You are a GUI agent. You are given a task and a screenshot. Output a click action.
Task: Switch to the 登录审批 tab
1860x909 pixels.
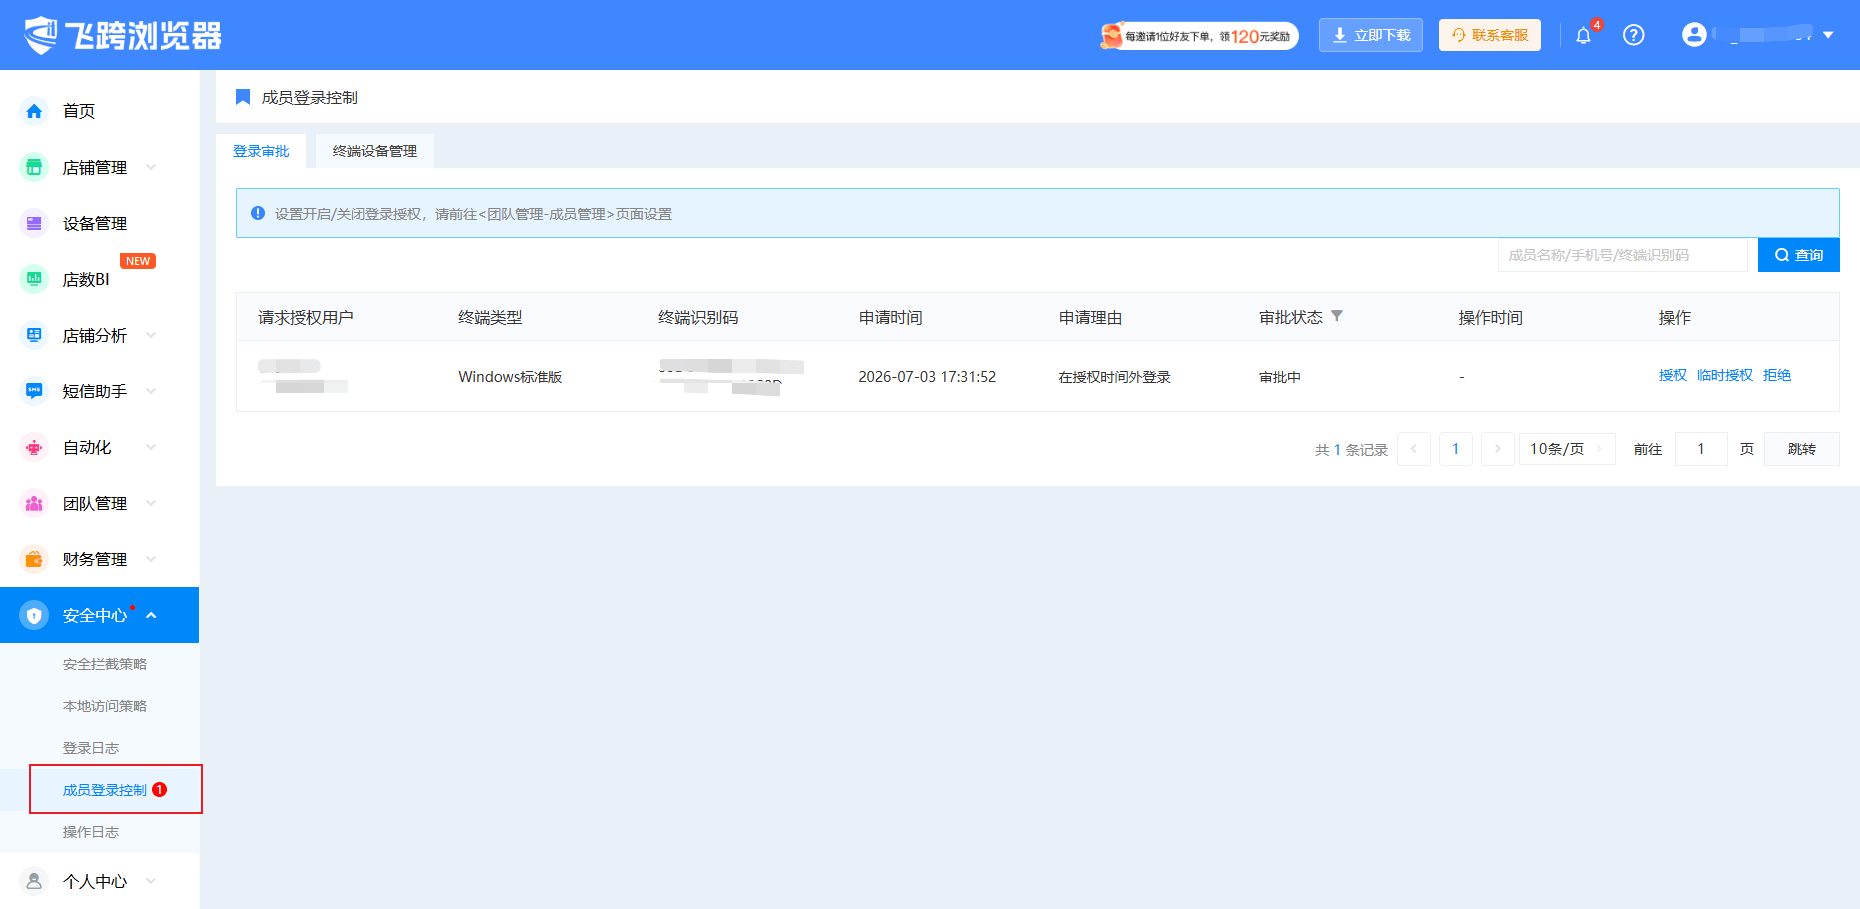[261, 151]
